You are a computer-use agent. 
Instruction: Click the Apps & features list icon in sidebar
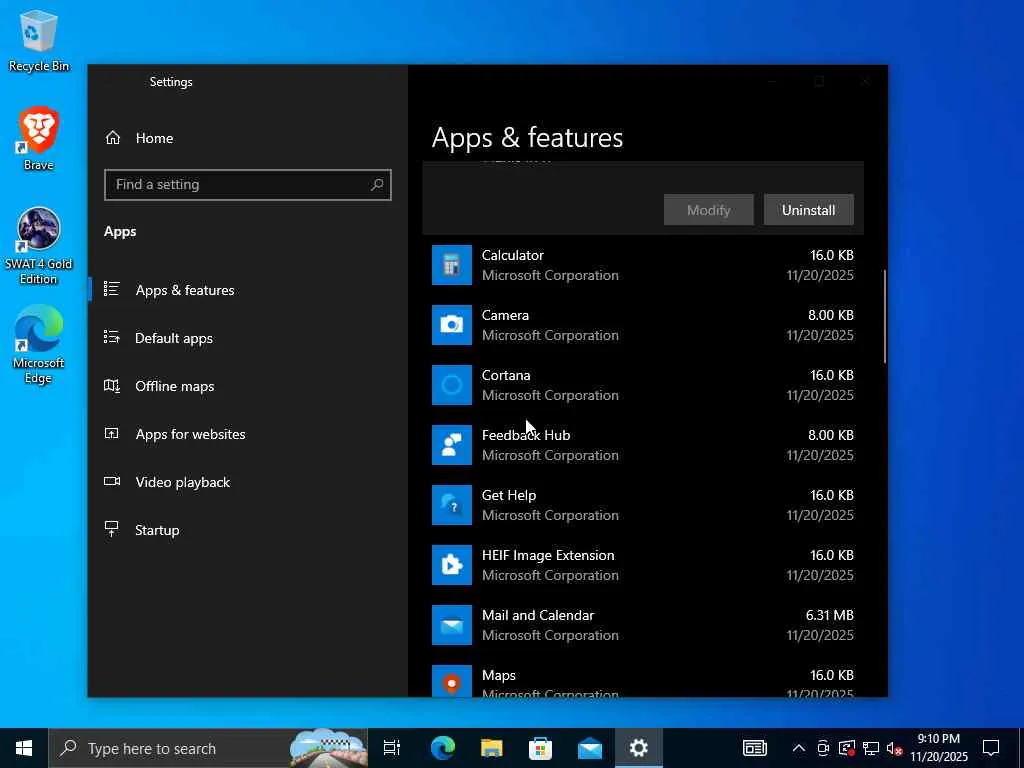pyautogui.click(x=112, y=289)
